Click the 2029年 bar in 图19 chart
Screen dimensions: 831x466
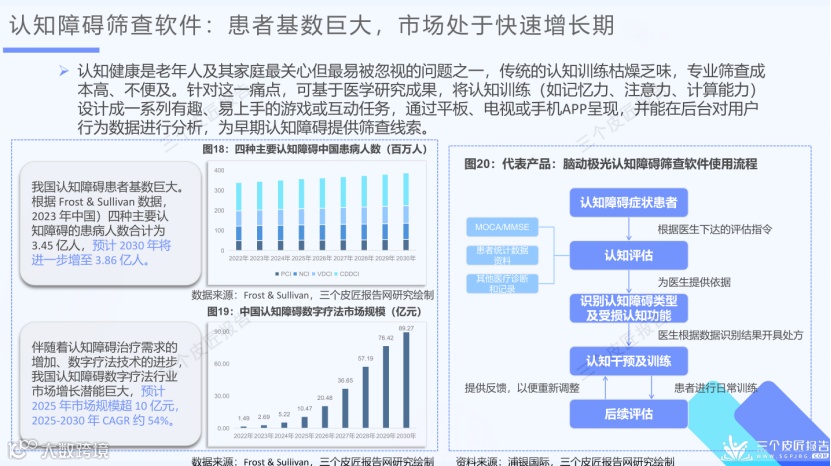(386, 387)
